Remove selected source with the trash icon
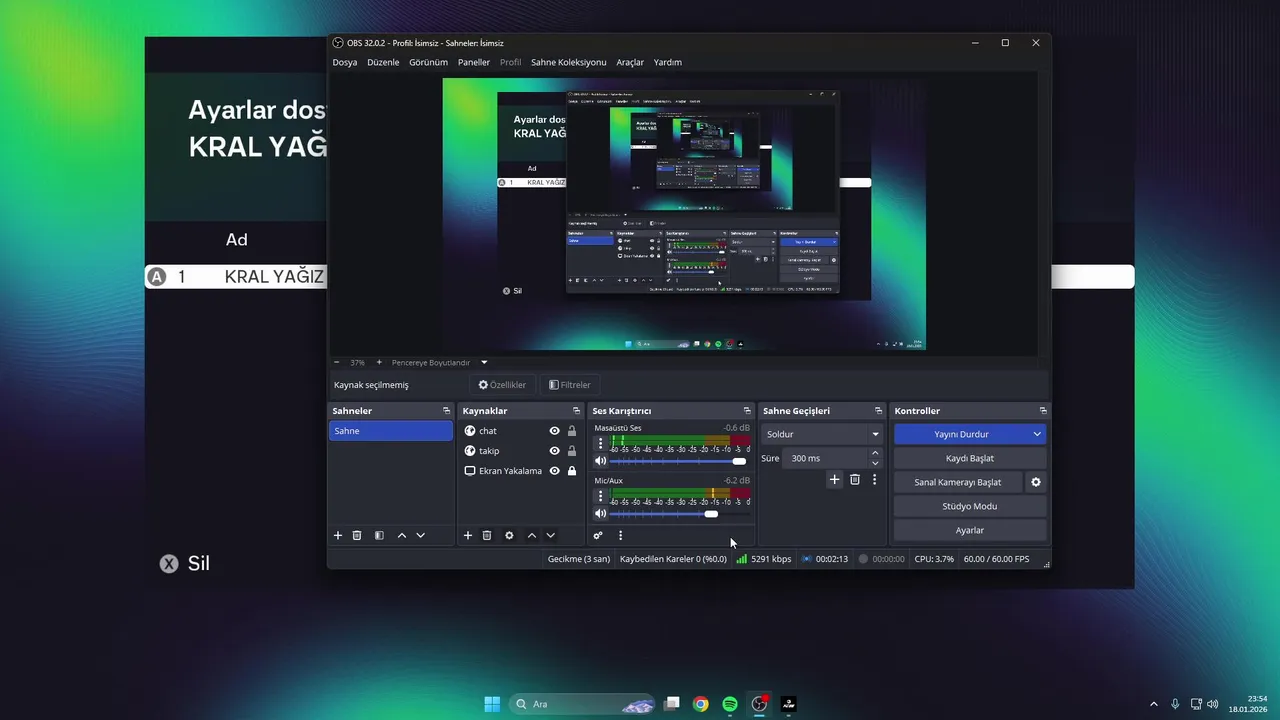The height and width of the screenshot is (720, 1280). pos(487,536)
